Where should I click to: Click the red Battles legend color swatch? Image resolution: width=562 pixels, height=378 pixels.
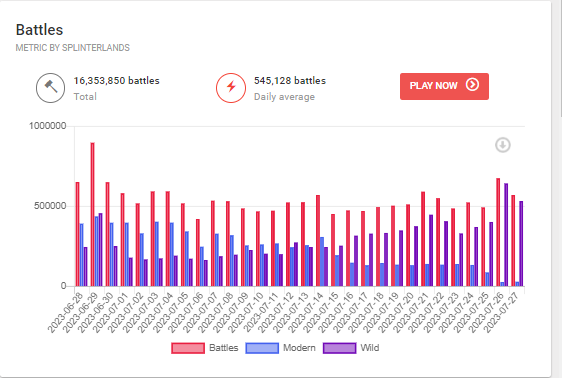(x=188, y=348)
